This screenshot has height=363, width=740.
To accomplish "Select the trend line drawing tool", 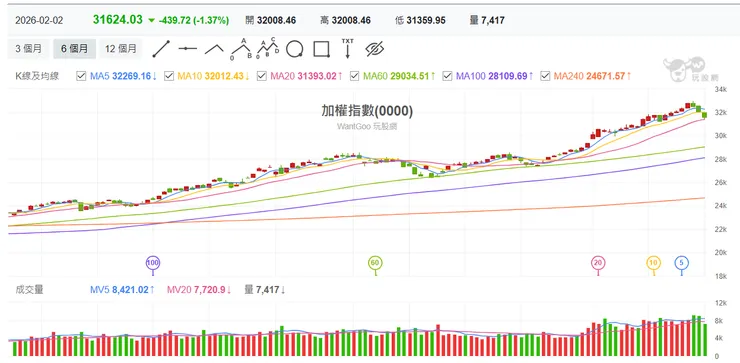I will pyautogui.click(x=161, y=49).
